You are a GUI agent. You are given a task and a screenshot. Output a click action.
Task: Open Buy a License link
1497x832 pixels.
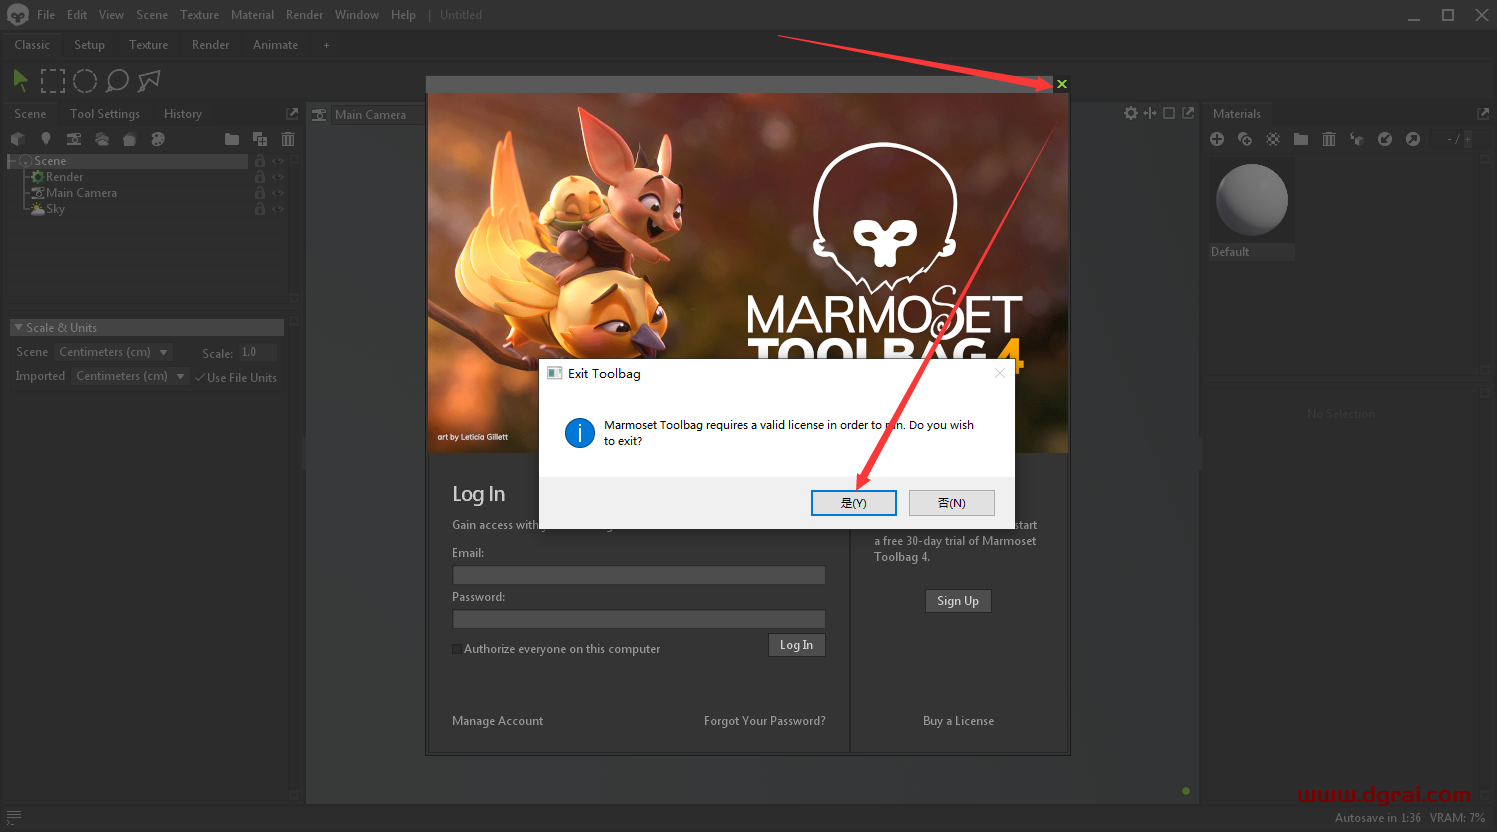(958, 721)
